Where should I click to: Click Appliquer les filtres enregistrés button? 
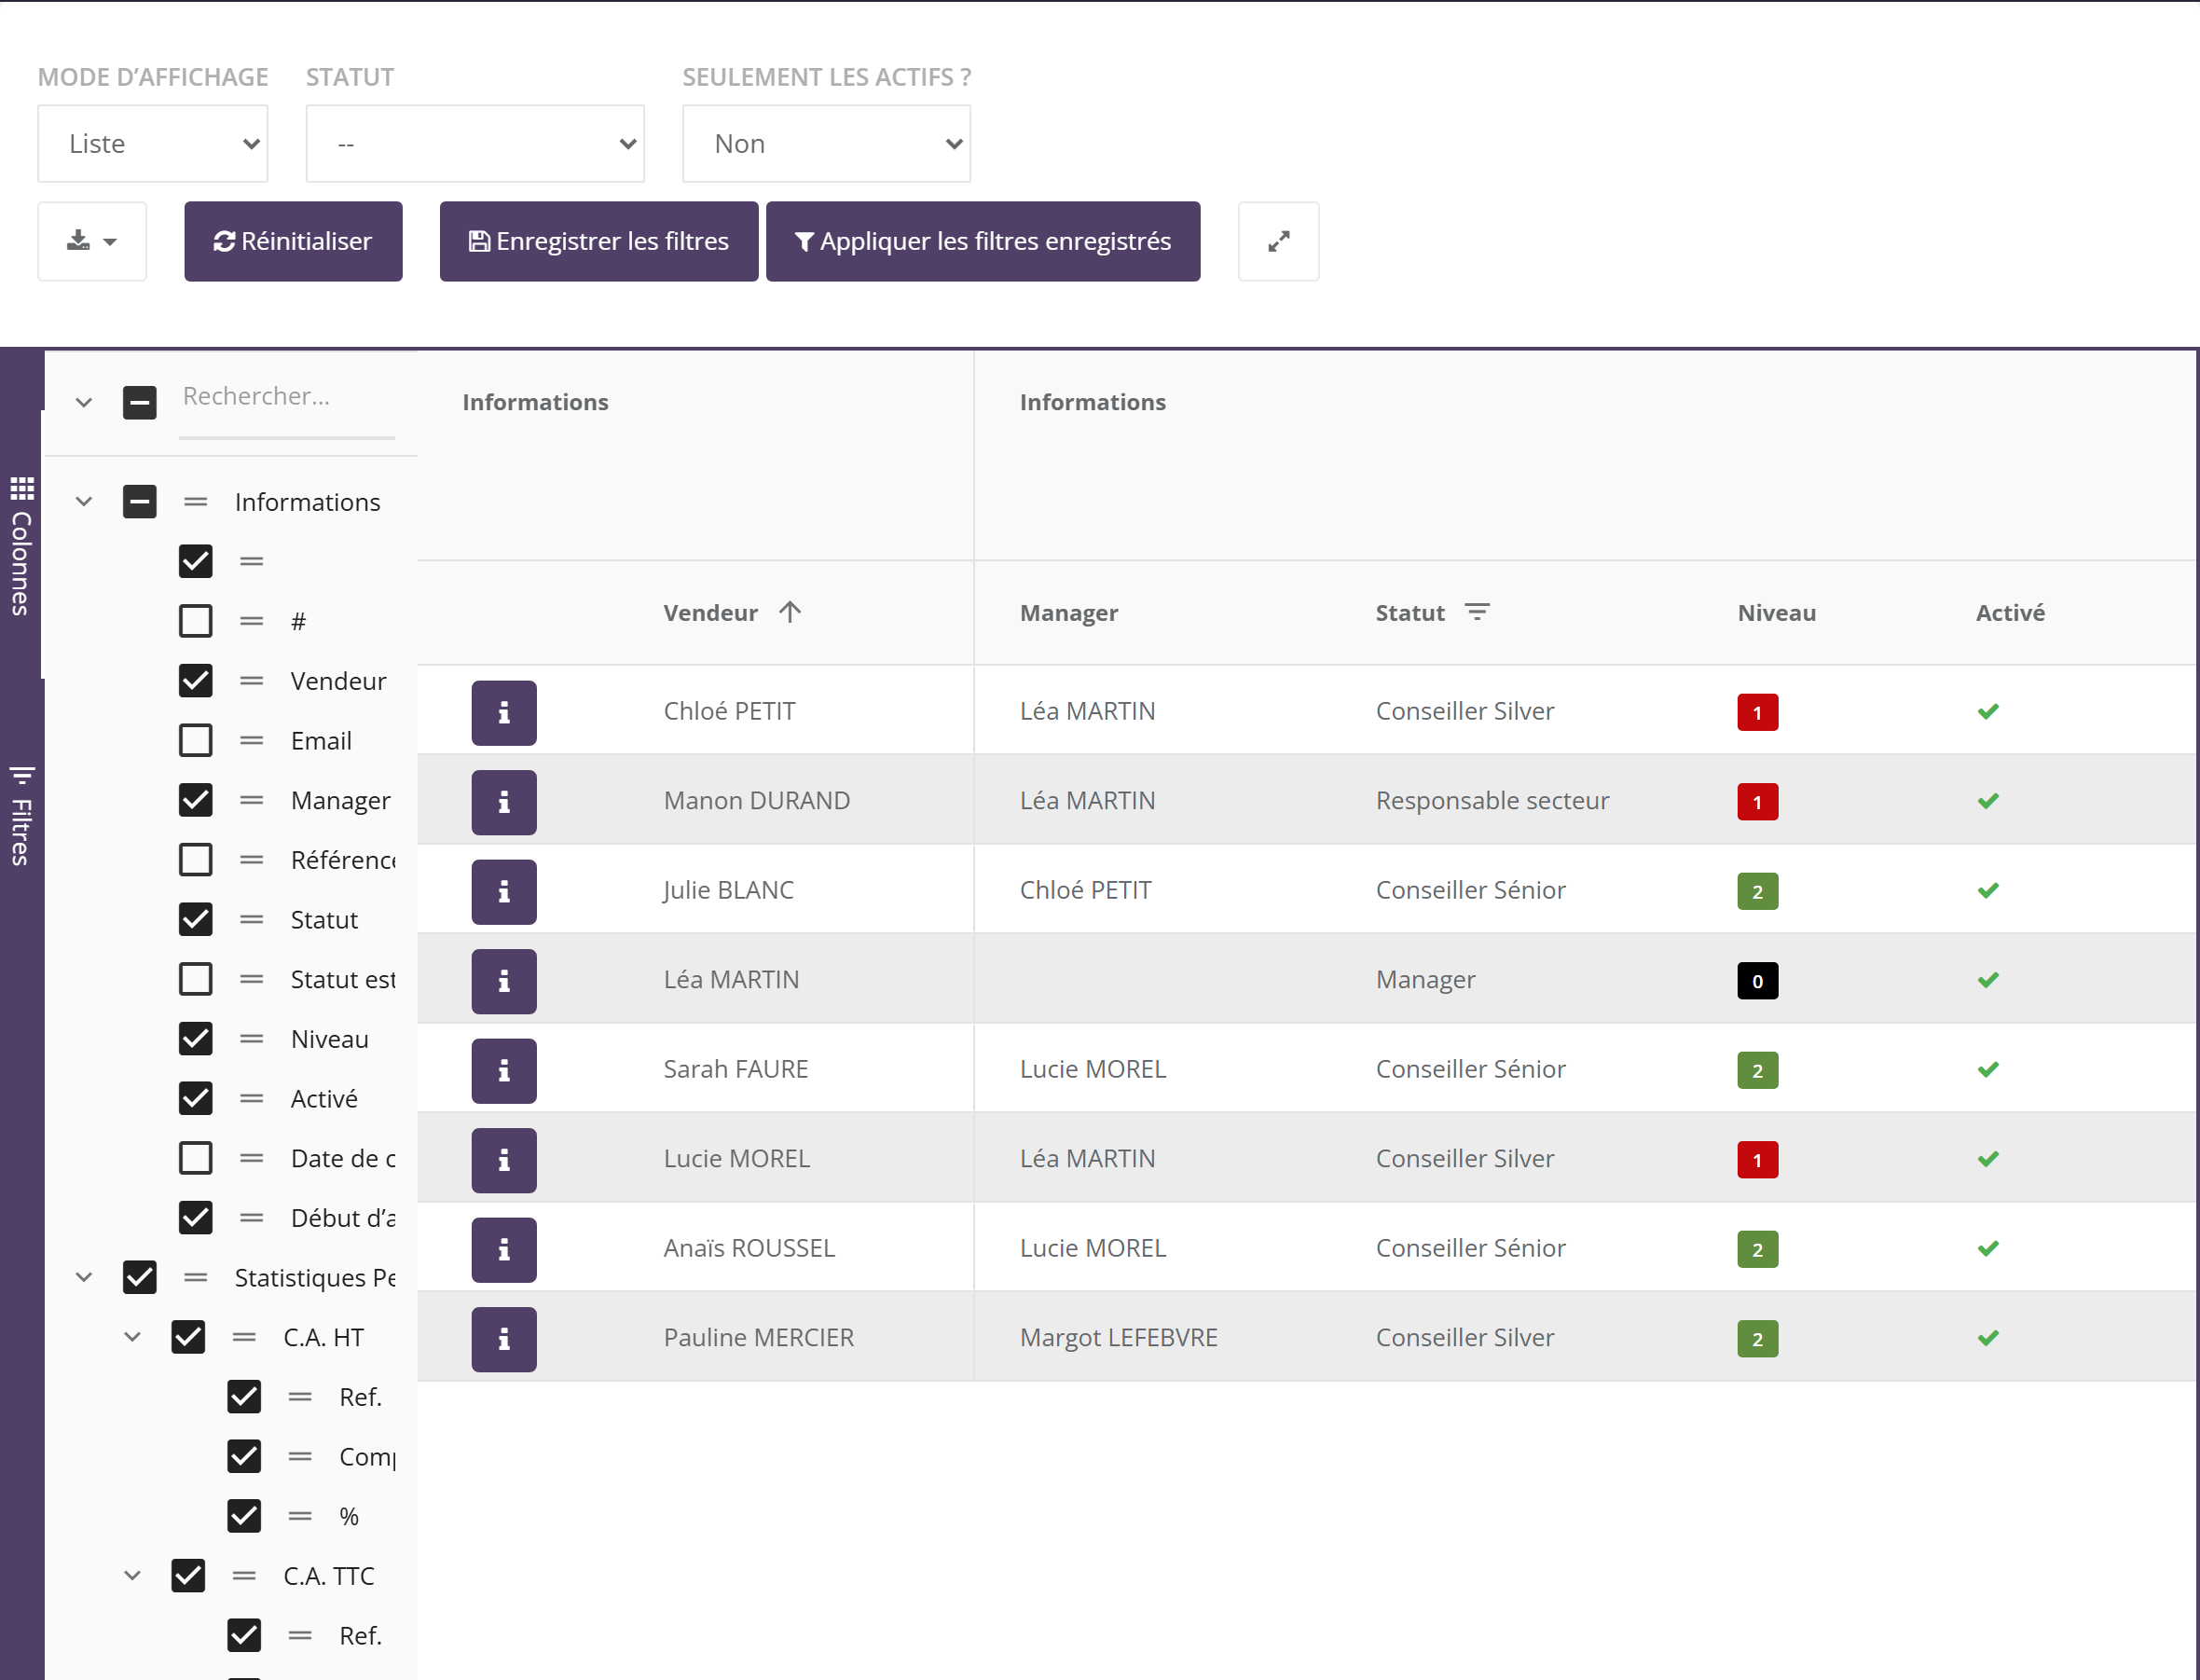[983, 241]
